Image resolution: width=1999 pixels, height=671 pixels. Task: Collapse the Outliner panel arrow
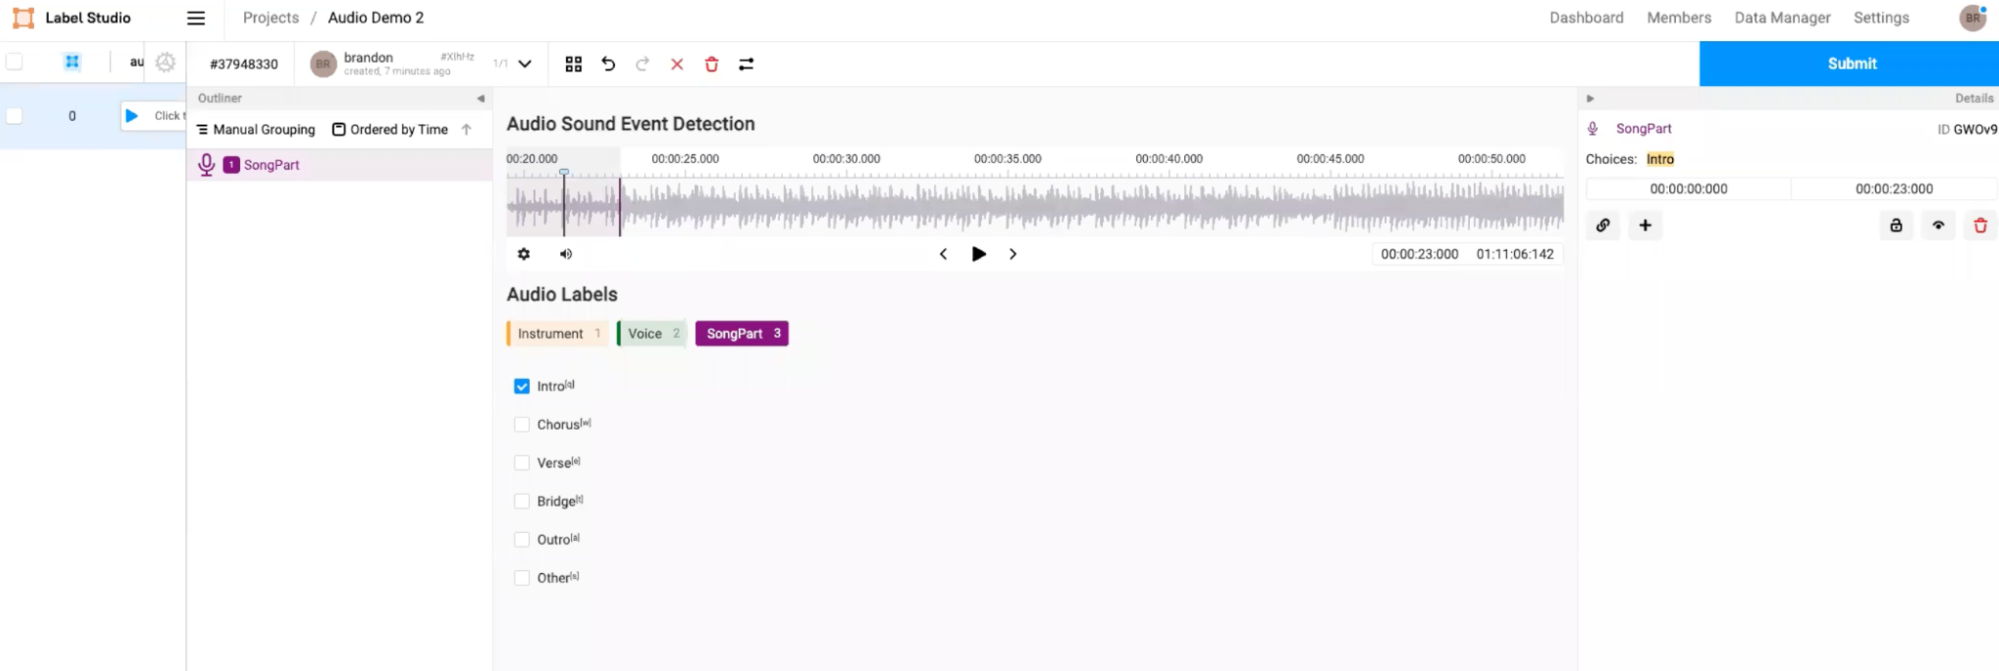(x=481, y=98)
